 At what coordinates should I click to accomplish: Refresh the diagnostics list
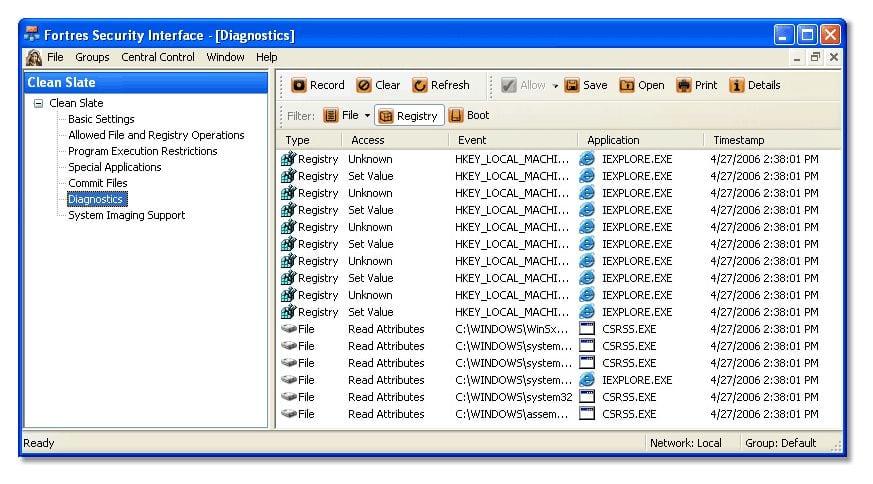pyautogui.click(x=441, y=85)
